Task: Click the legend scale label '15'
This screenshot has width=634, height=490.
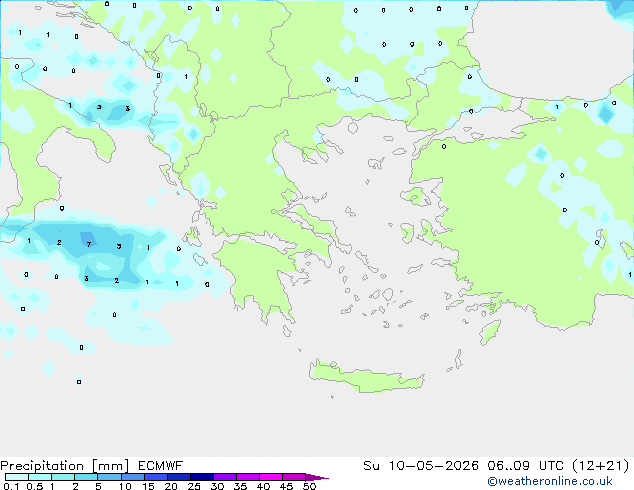Action: pyautogui.click(x=148, y=486)
